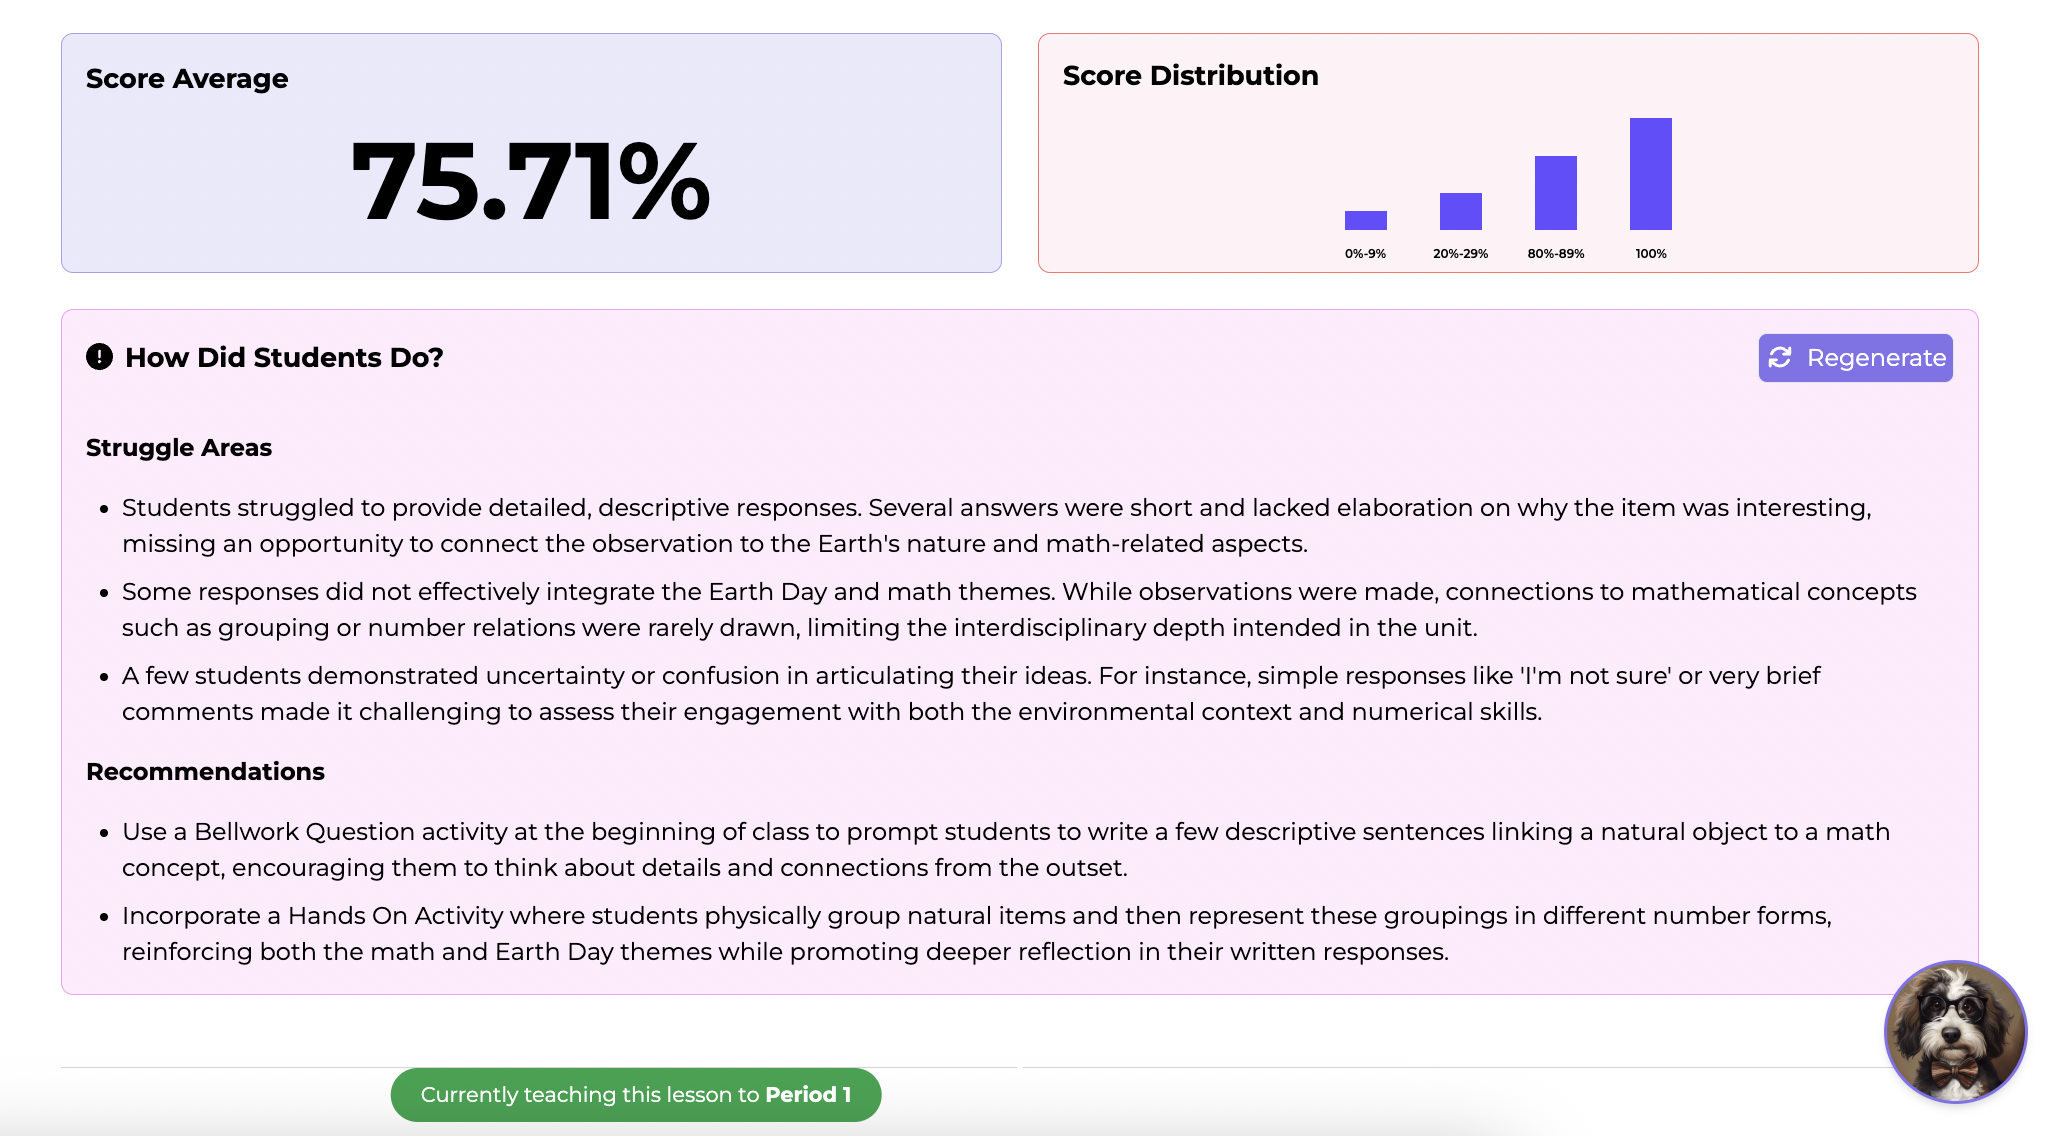Click the 80%-89% distribution bar

pos(1555,193)
